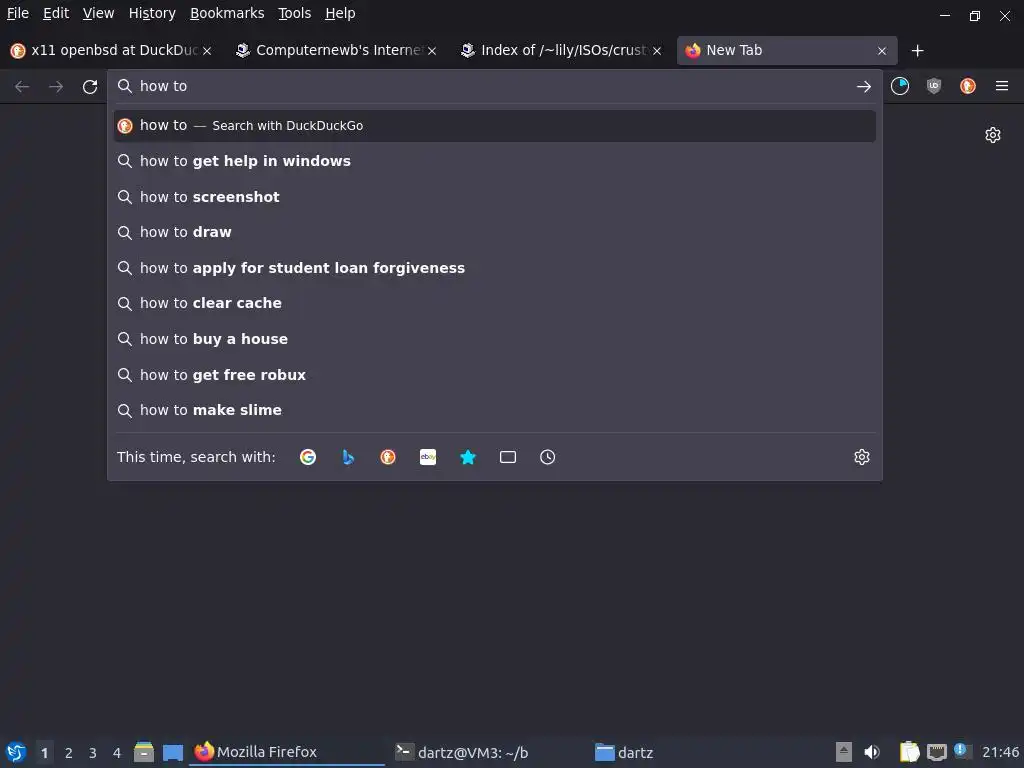Open search settings gear in dropdown
This screenshot has width=1024, height=768.
[x=861, y=457]
